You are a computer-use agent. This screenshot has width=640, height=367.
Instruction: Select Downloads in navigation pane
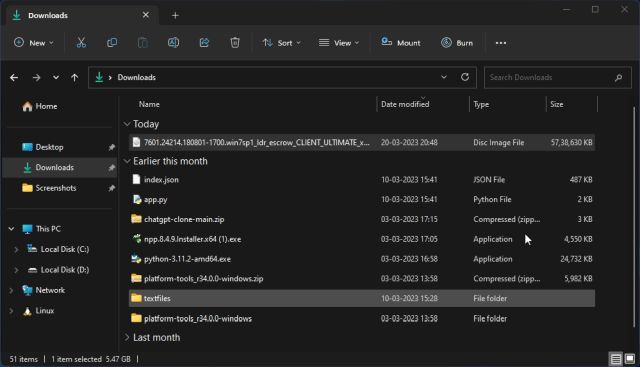[60, 167]
